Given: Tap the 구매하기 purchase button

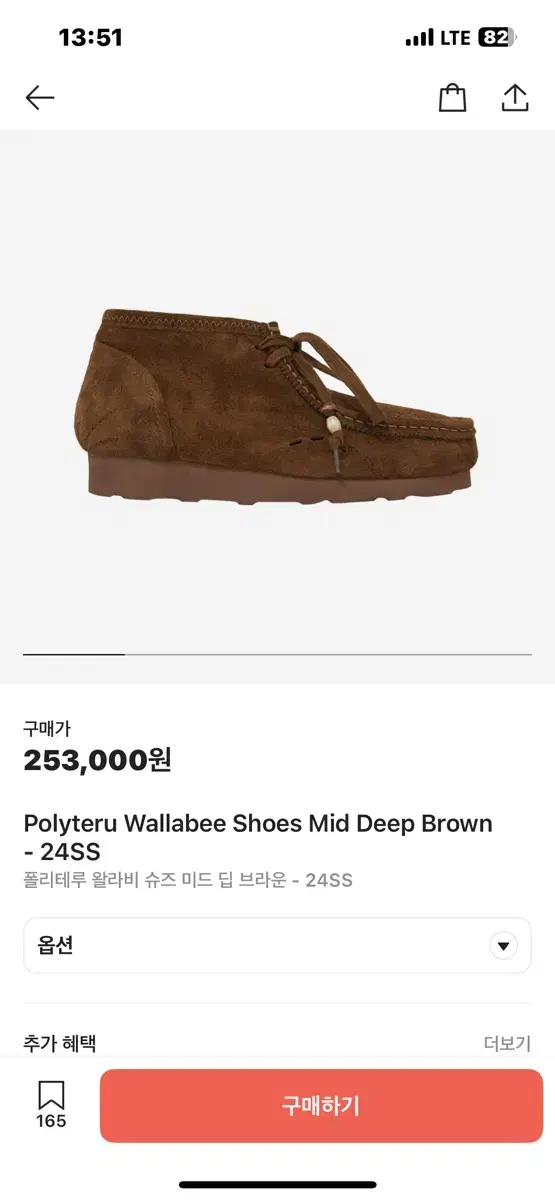Looking at the screenshot, I should (320, 1106).
